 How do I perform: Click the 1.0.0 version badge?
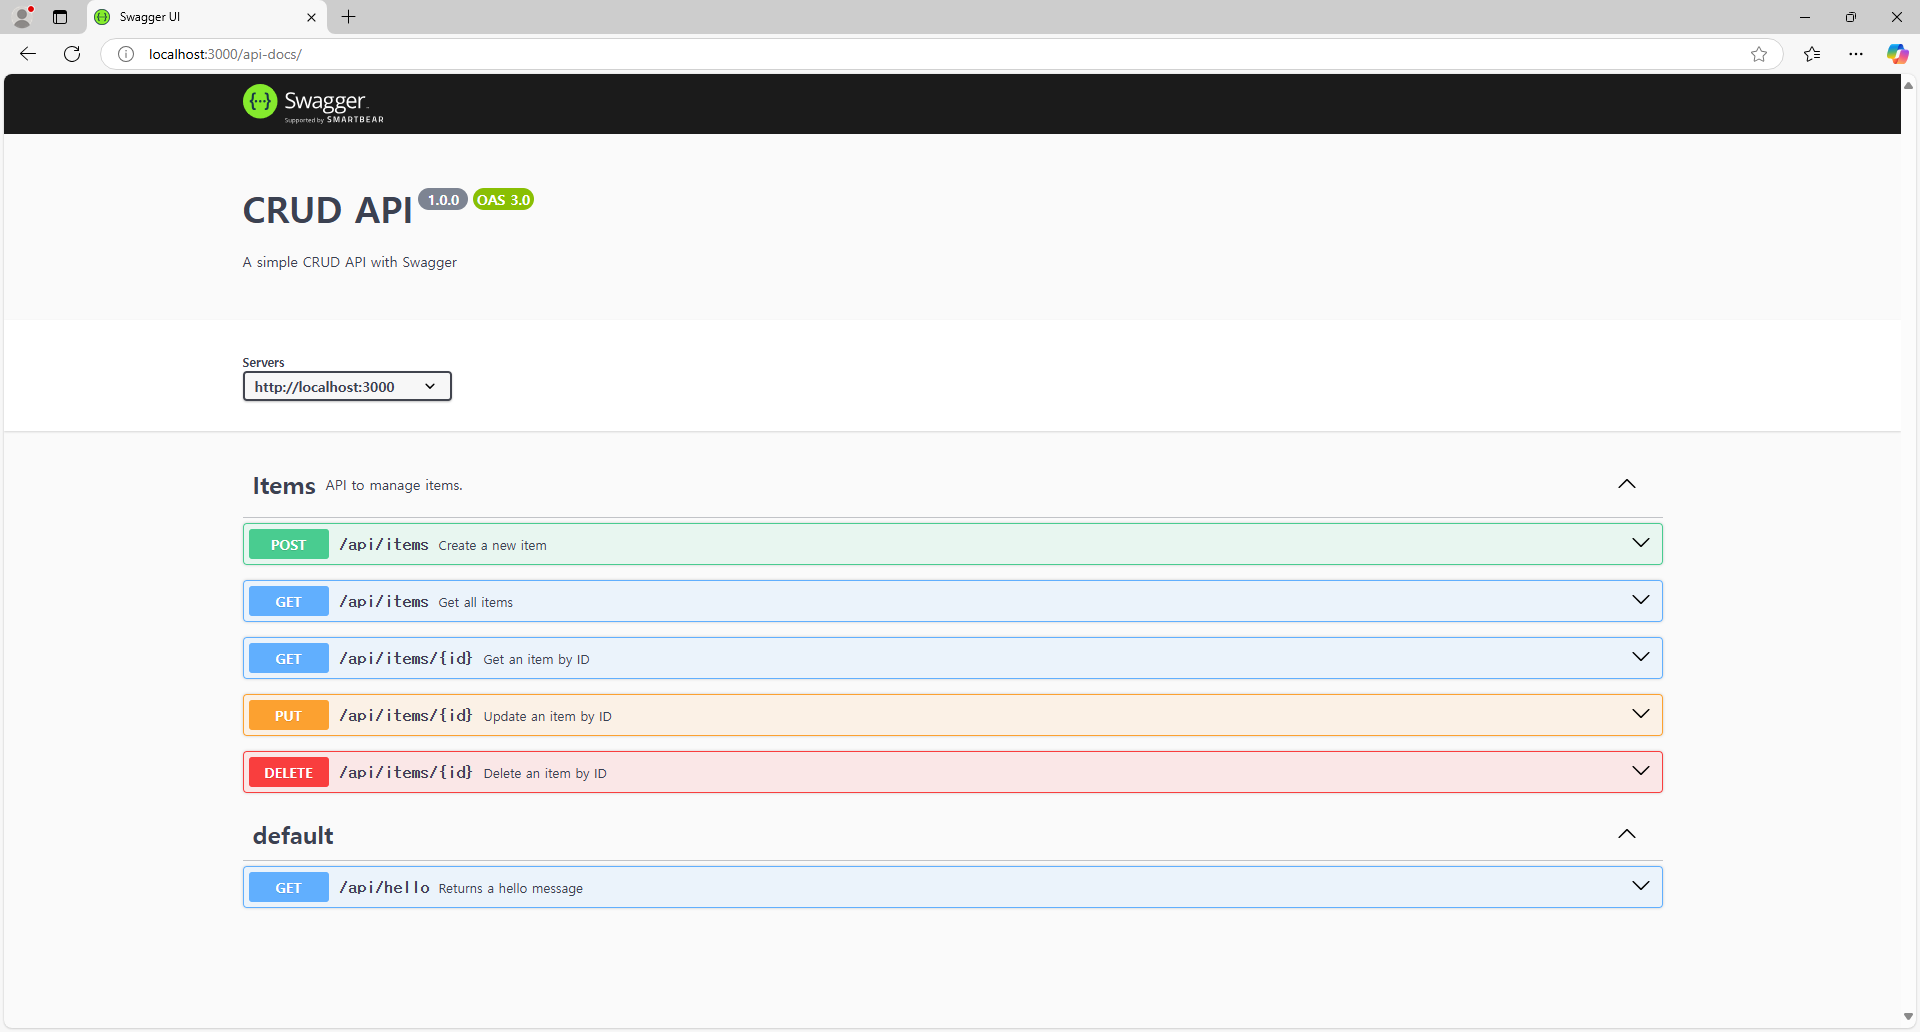pos(443,200)
